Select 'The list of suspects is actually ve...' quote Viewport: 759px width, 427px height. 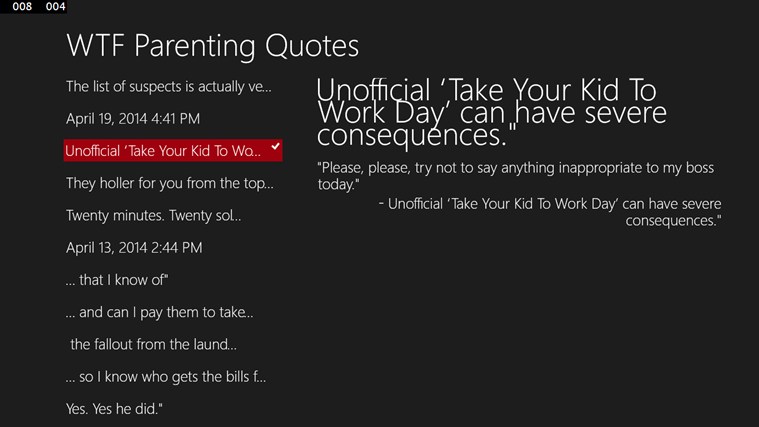pos(168,86)
